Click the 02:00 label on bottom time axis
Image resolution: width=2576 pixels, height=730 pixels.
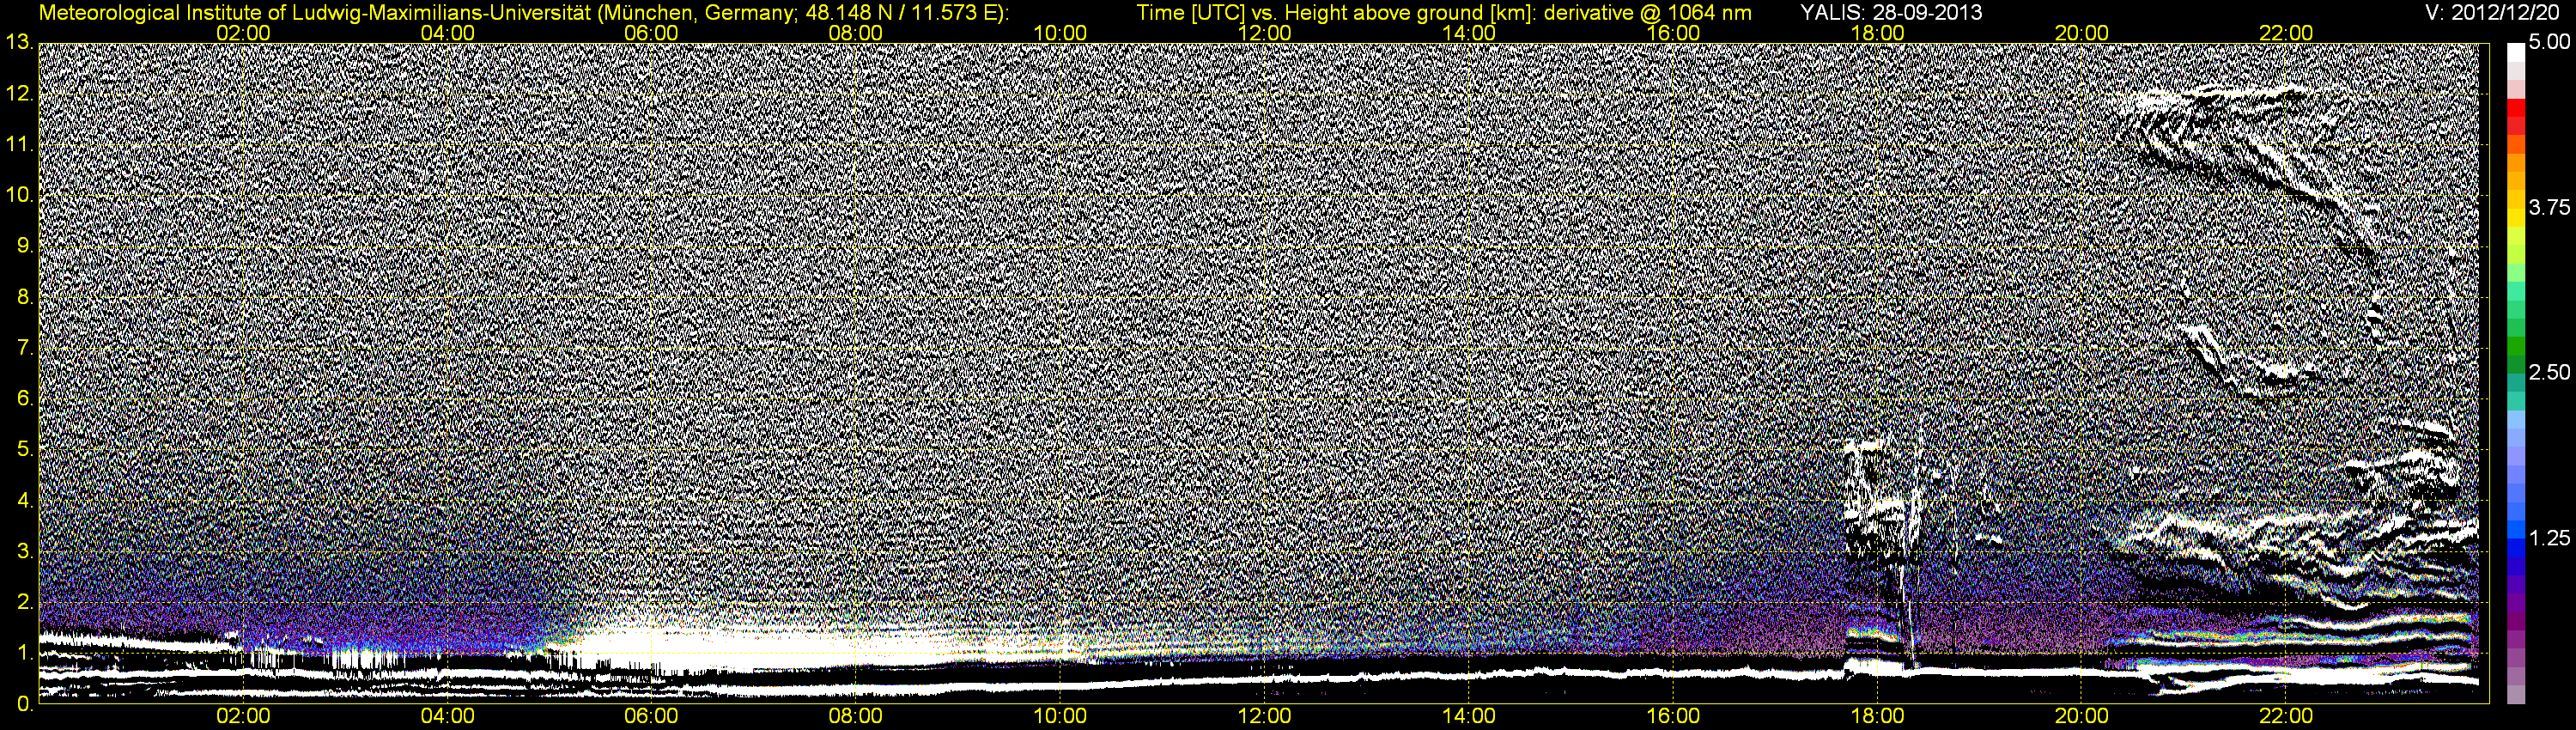244,717
